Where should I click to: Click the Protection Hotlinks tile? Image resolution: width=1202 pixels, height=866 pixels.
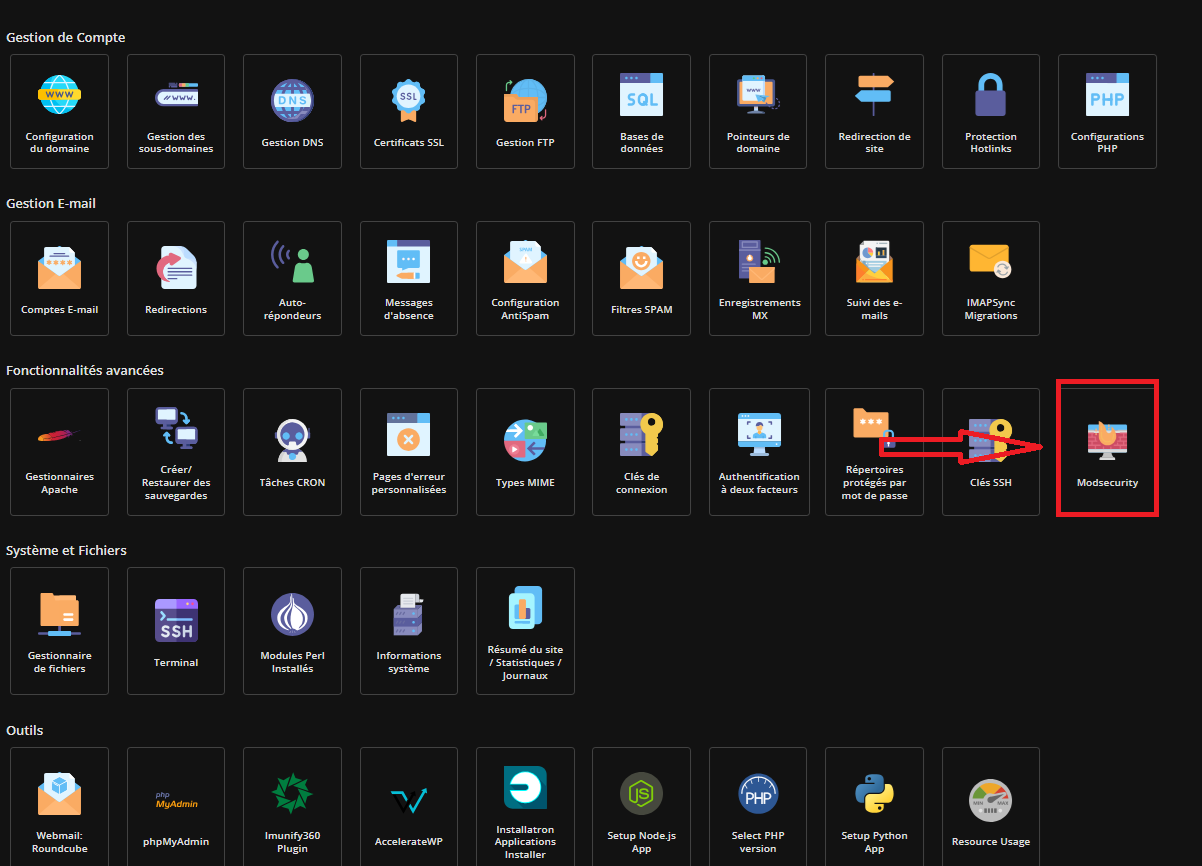pyautogui.click(x=991, y=111)
